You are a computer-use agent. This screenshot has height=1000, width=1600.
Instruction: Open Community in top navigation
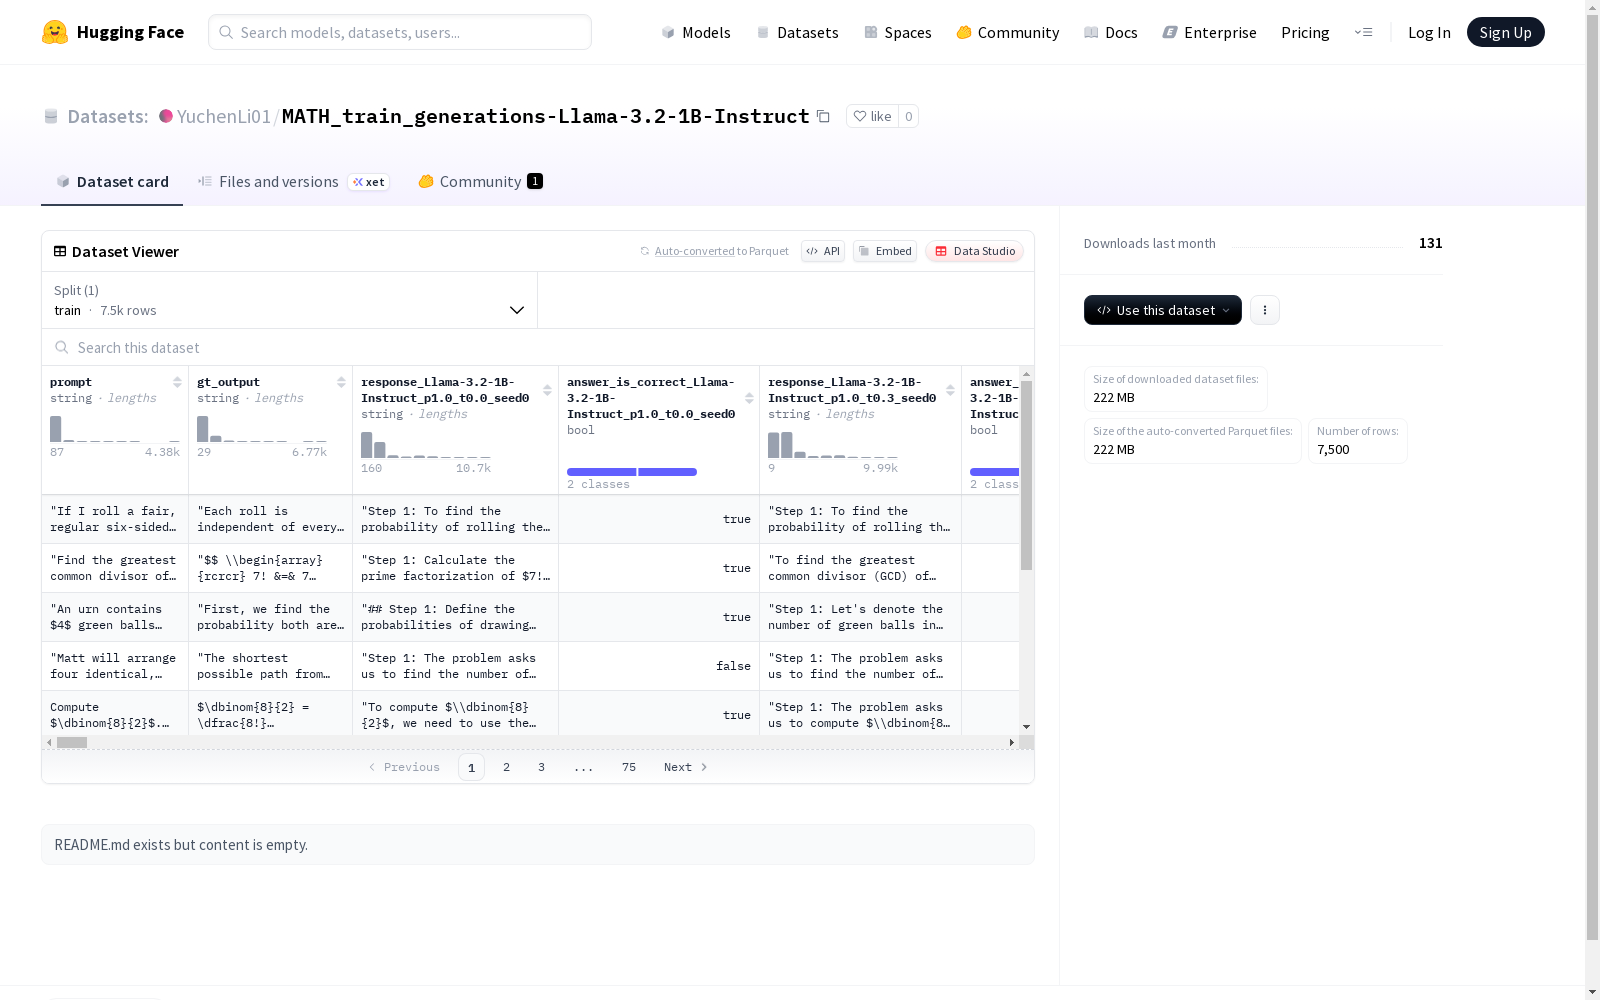[x=1007, y=32]
